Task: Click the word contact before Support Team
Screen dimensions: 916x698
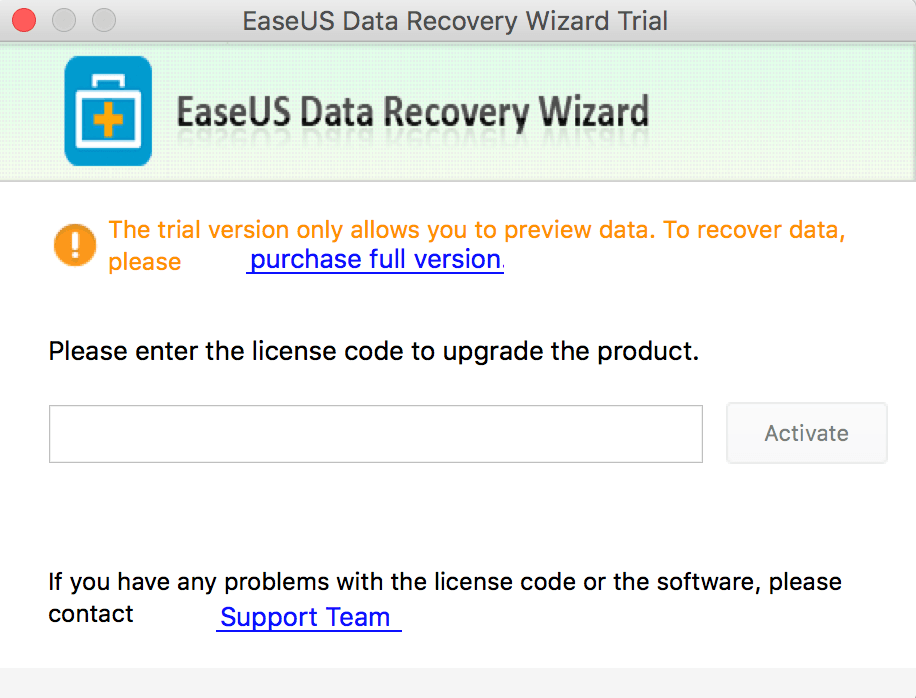Action: [x=91, y=614]
